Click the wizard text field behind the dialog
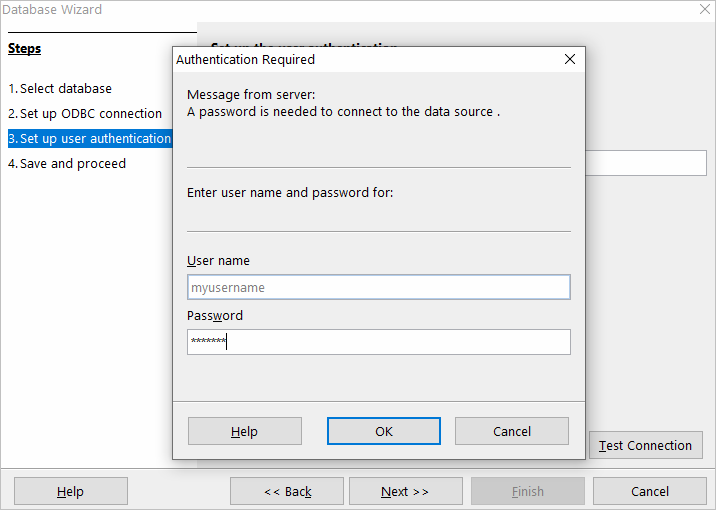Image resolution: width=716 pixels, height=510 pixels. pos(646,163)
